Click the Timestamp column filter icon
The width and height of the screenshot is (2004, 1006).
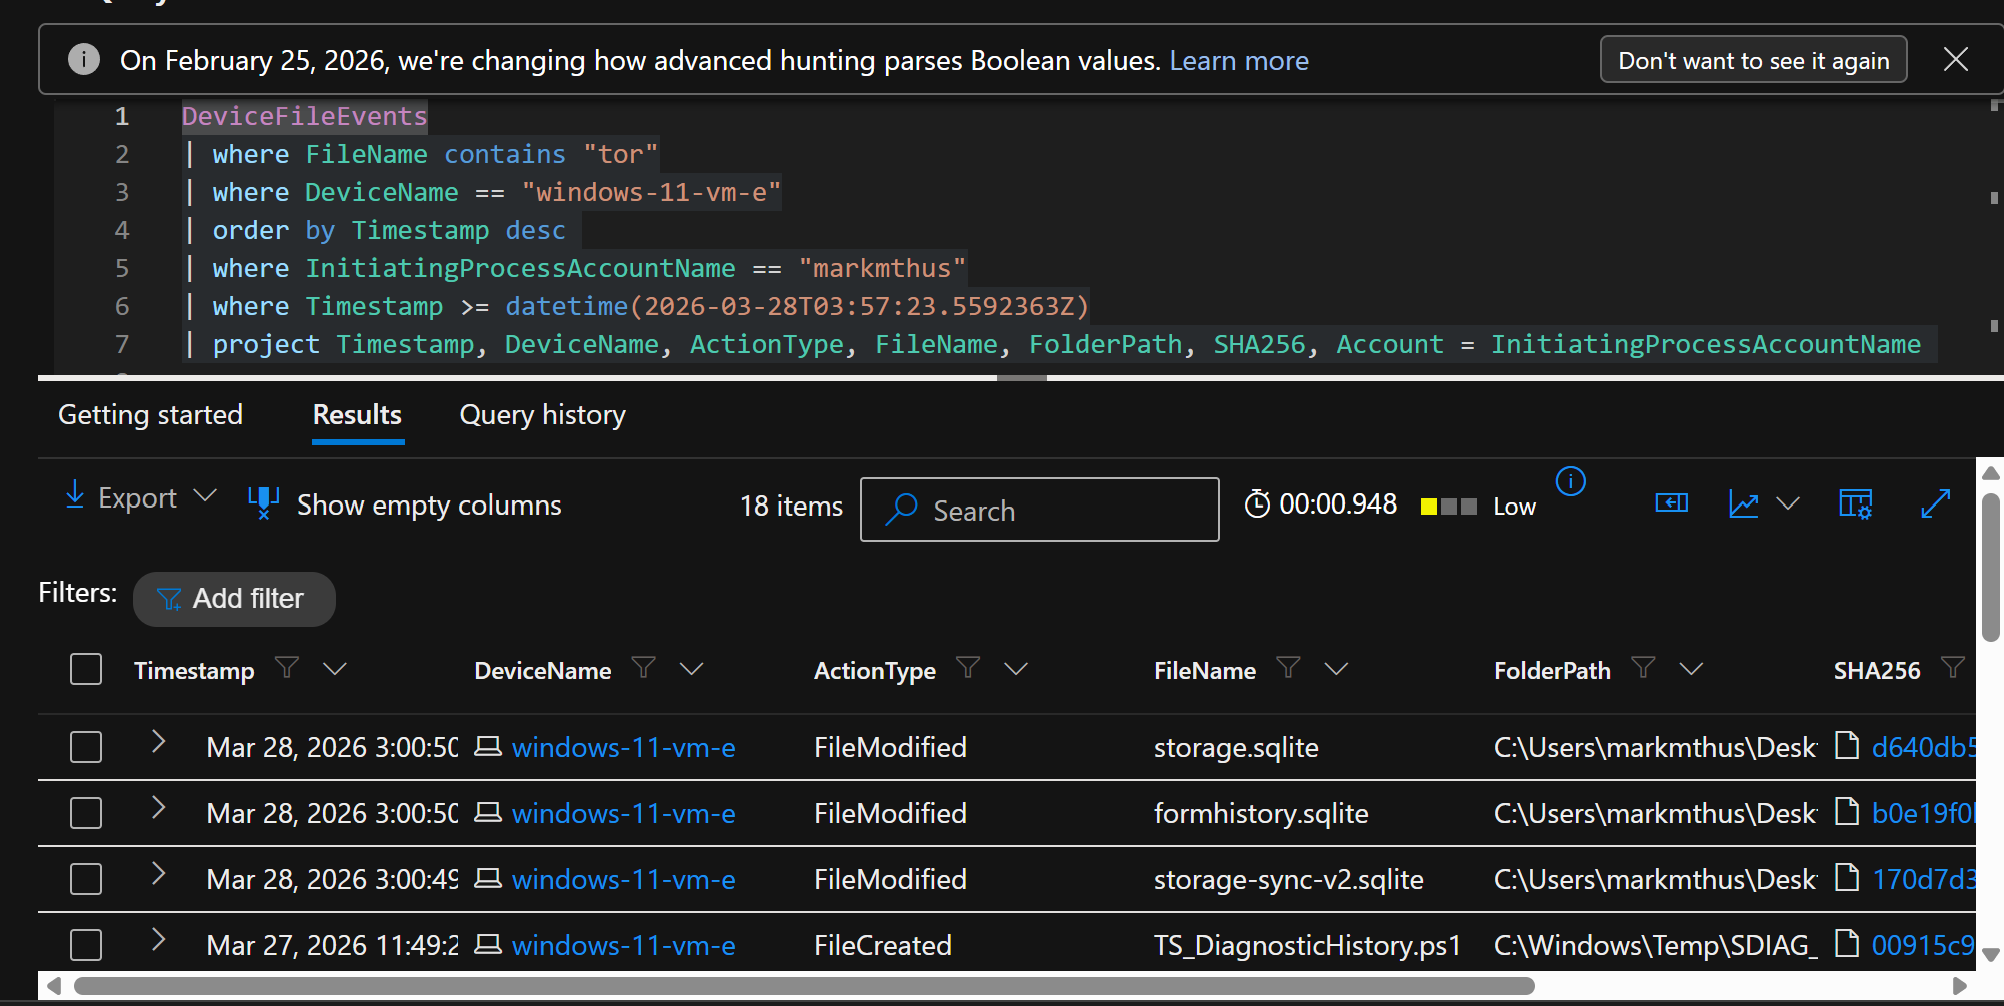pos(287,668)
